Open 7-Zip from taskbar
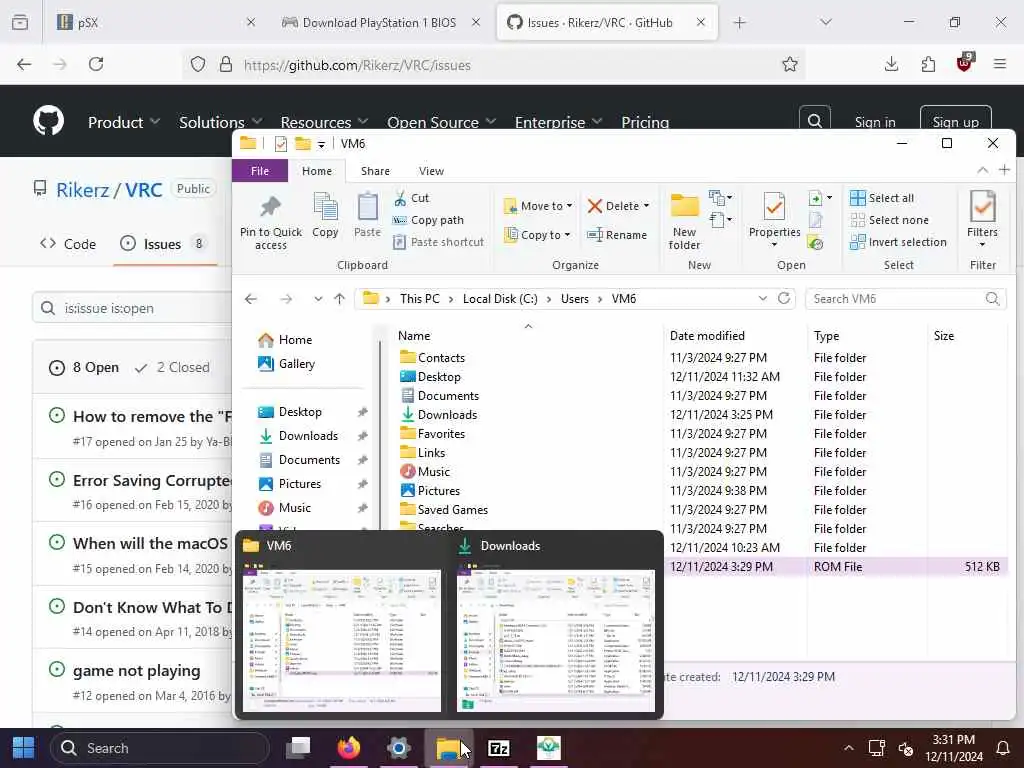The width and height of the screenshot is (1024, 768). 498,748
